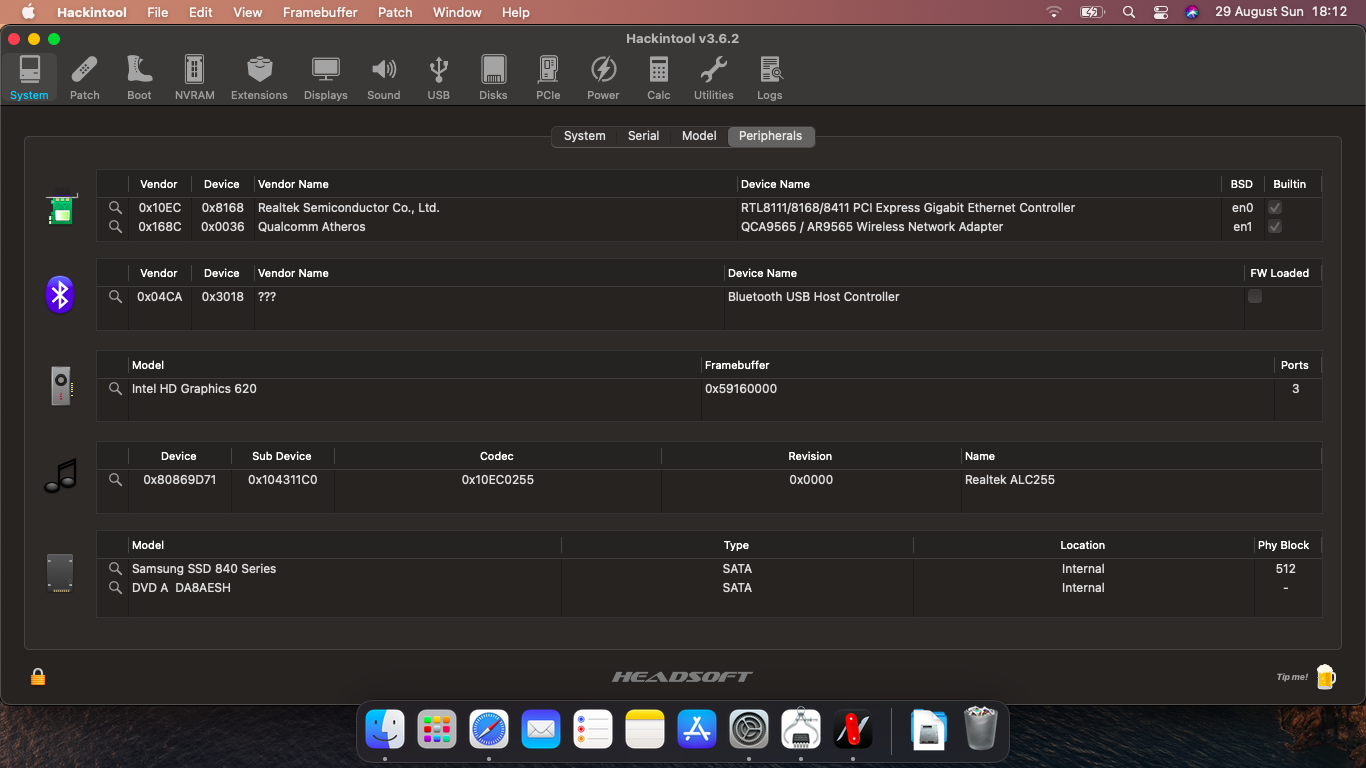Open the PCIe toolbar section

tap(548, 77)
